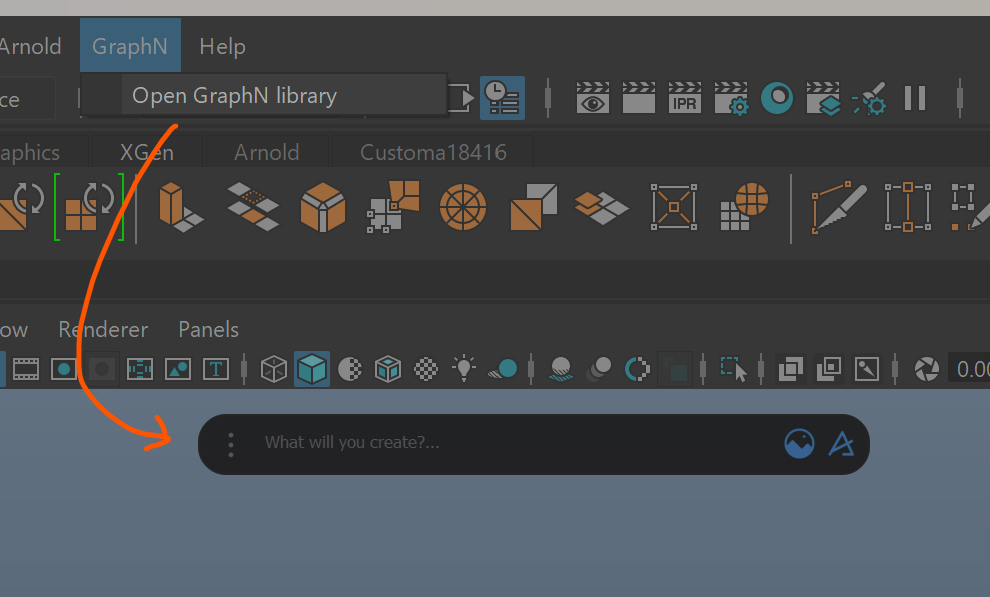Viewport: 990px width, 597px height.
Task: Toggle X-ray overlapping squares icon
Action: [x=790, y=369]
